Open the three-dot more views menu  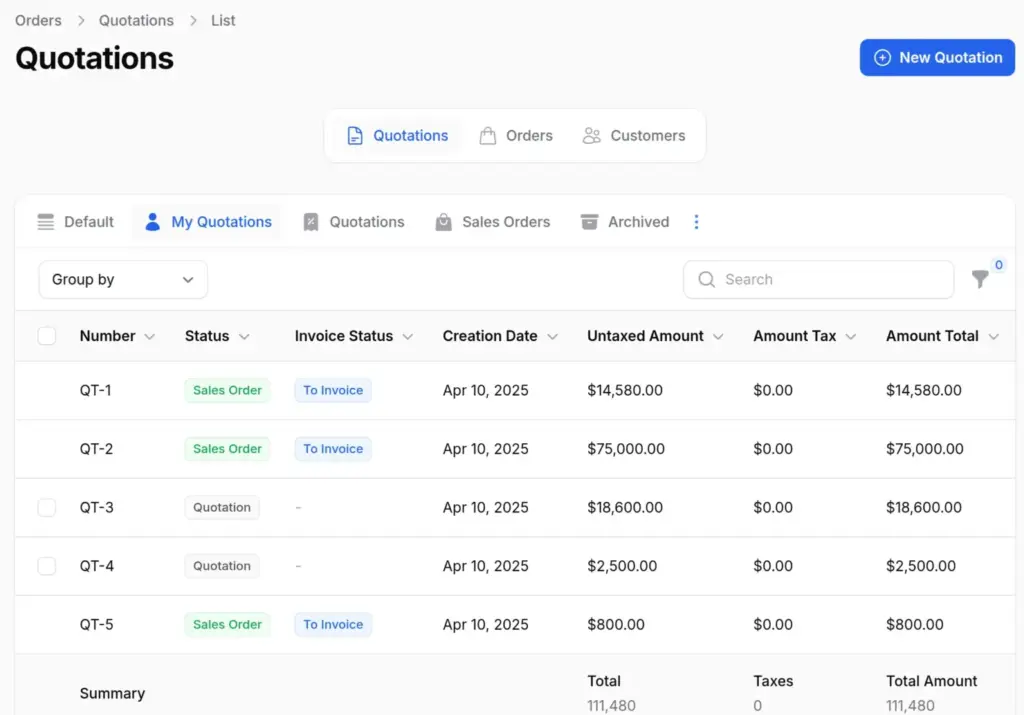tap(696, 222)
